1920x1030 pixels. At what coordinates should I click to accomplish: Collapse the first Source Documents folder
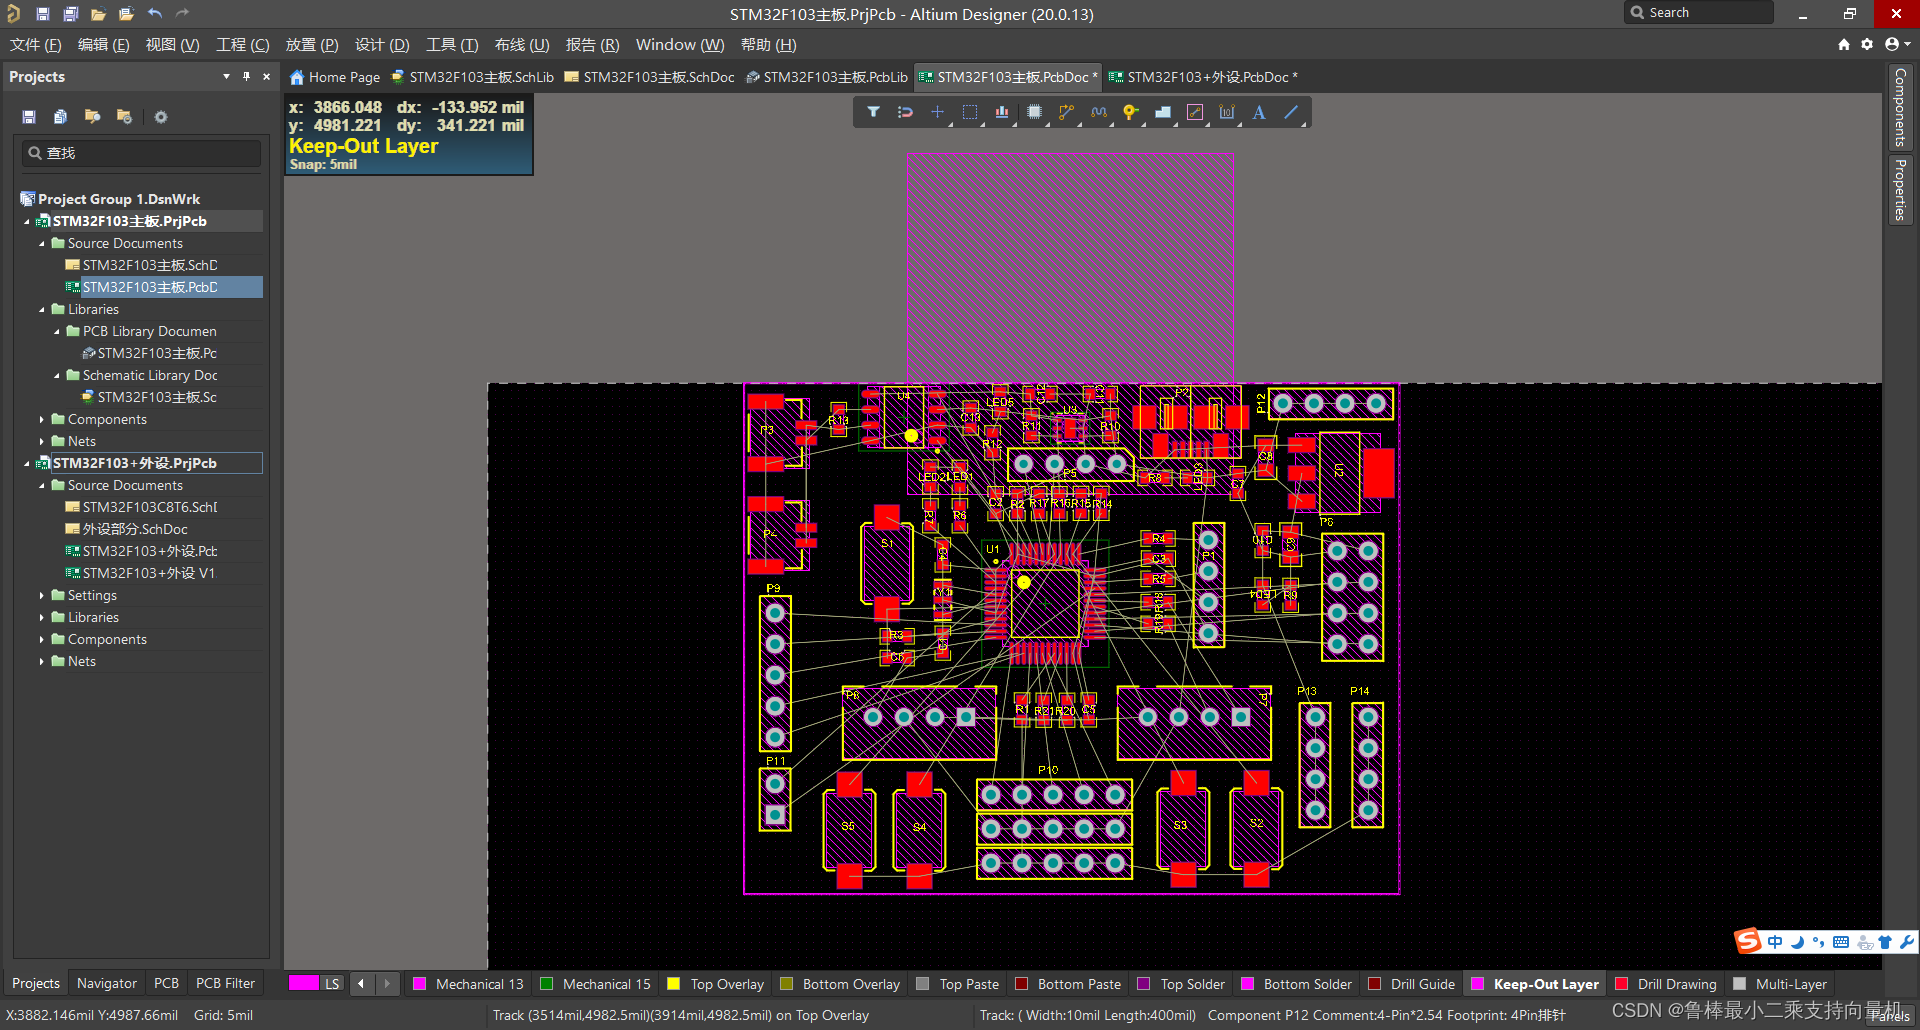click(x=42, y=244)
